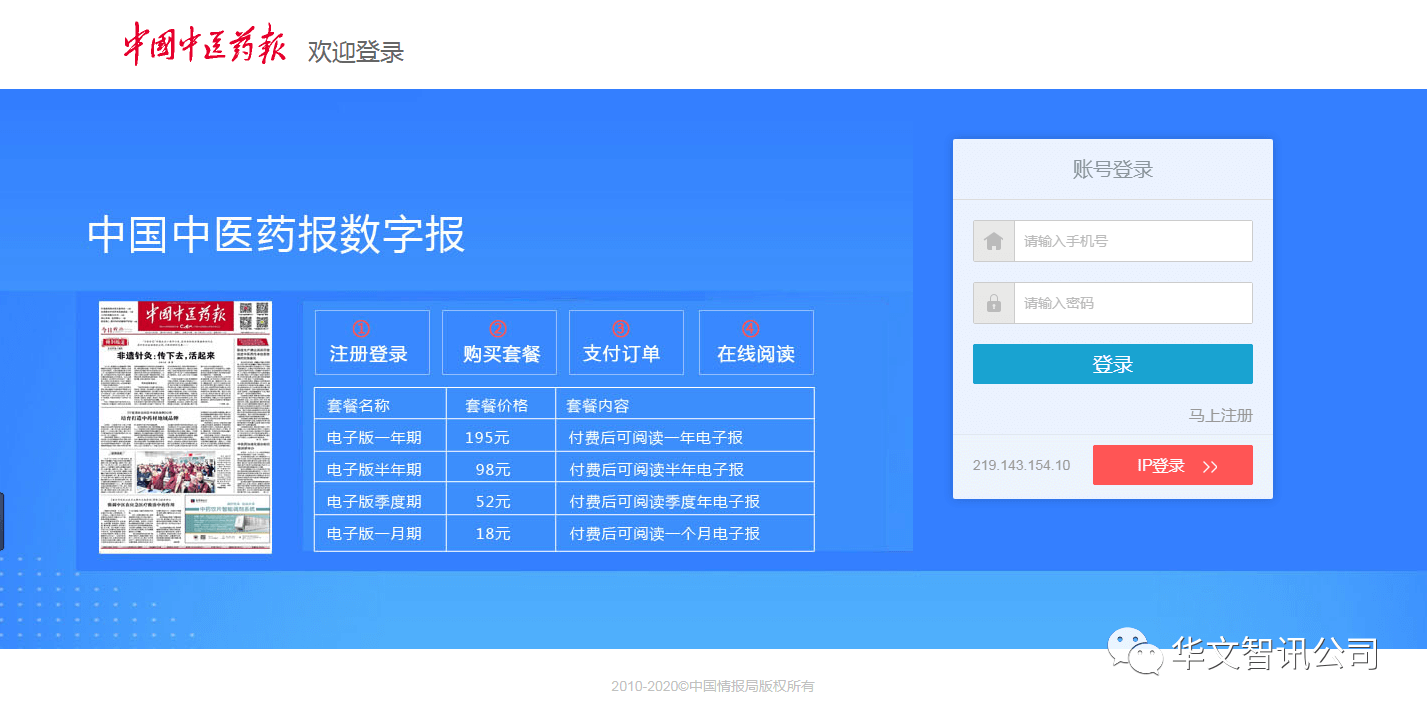
Task: Click the 中国中医药报数字报 title
Action: click(276, 235)
